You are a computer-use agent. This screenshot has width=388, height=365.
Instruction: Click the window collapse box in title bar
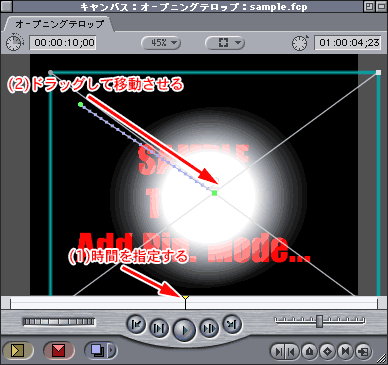click(381, 6)
